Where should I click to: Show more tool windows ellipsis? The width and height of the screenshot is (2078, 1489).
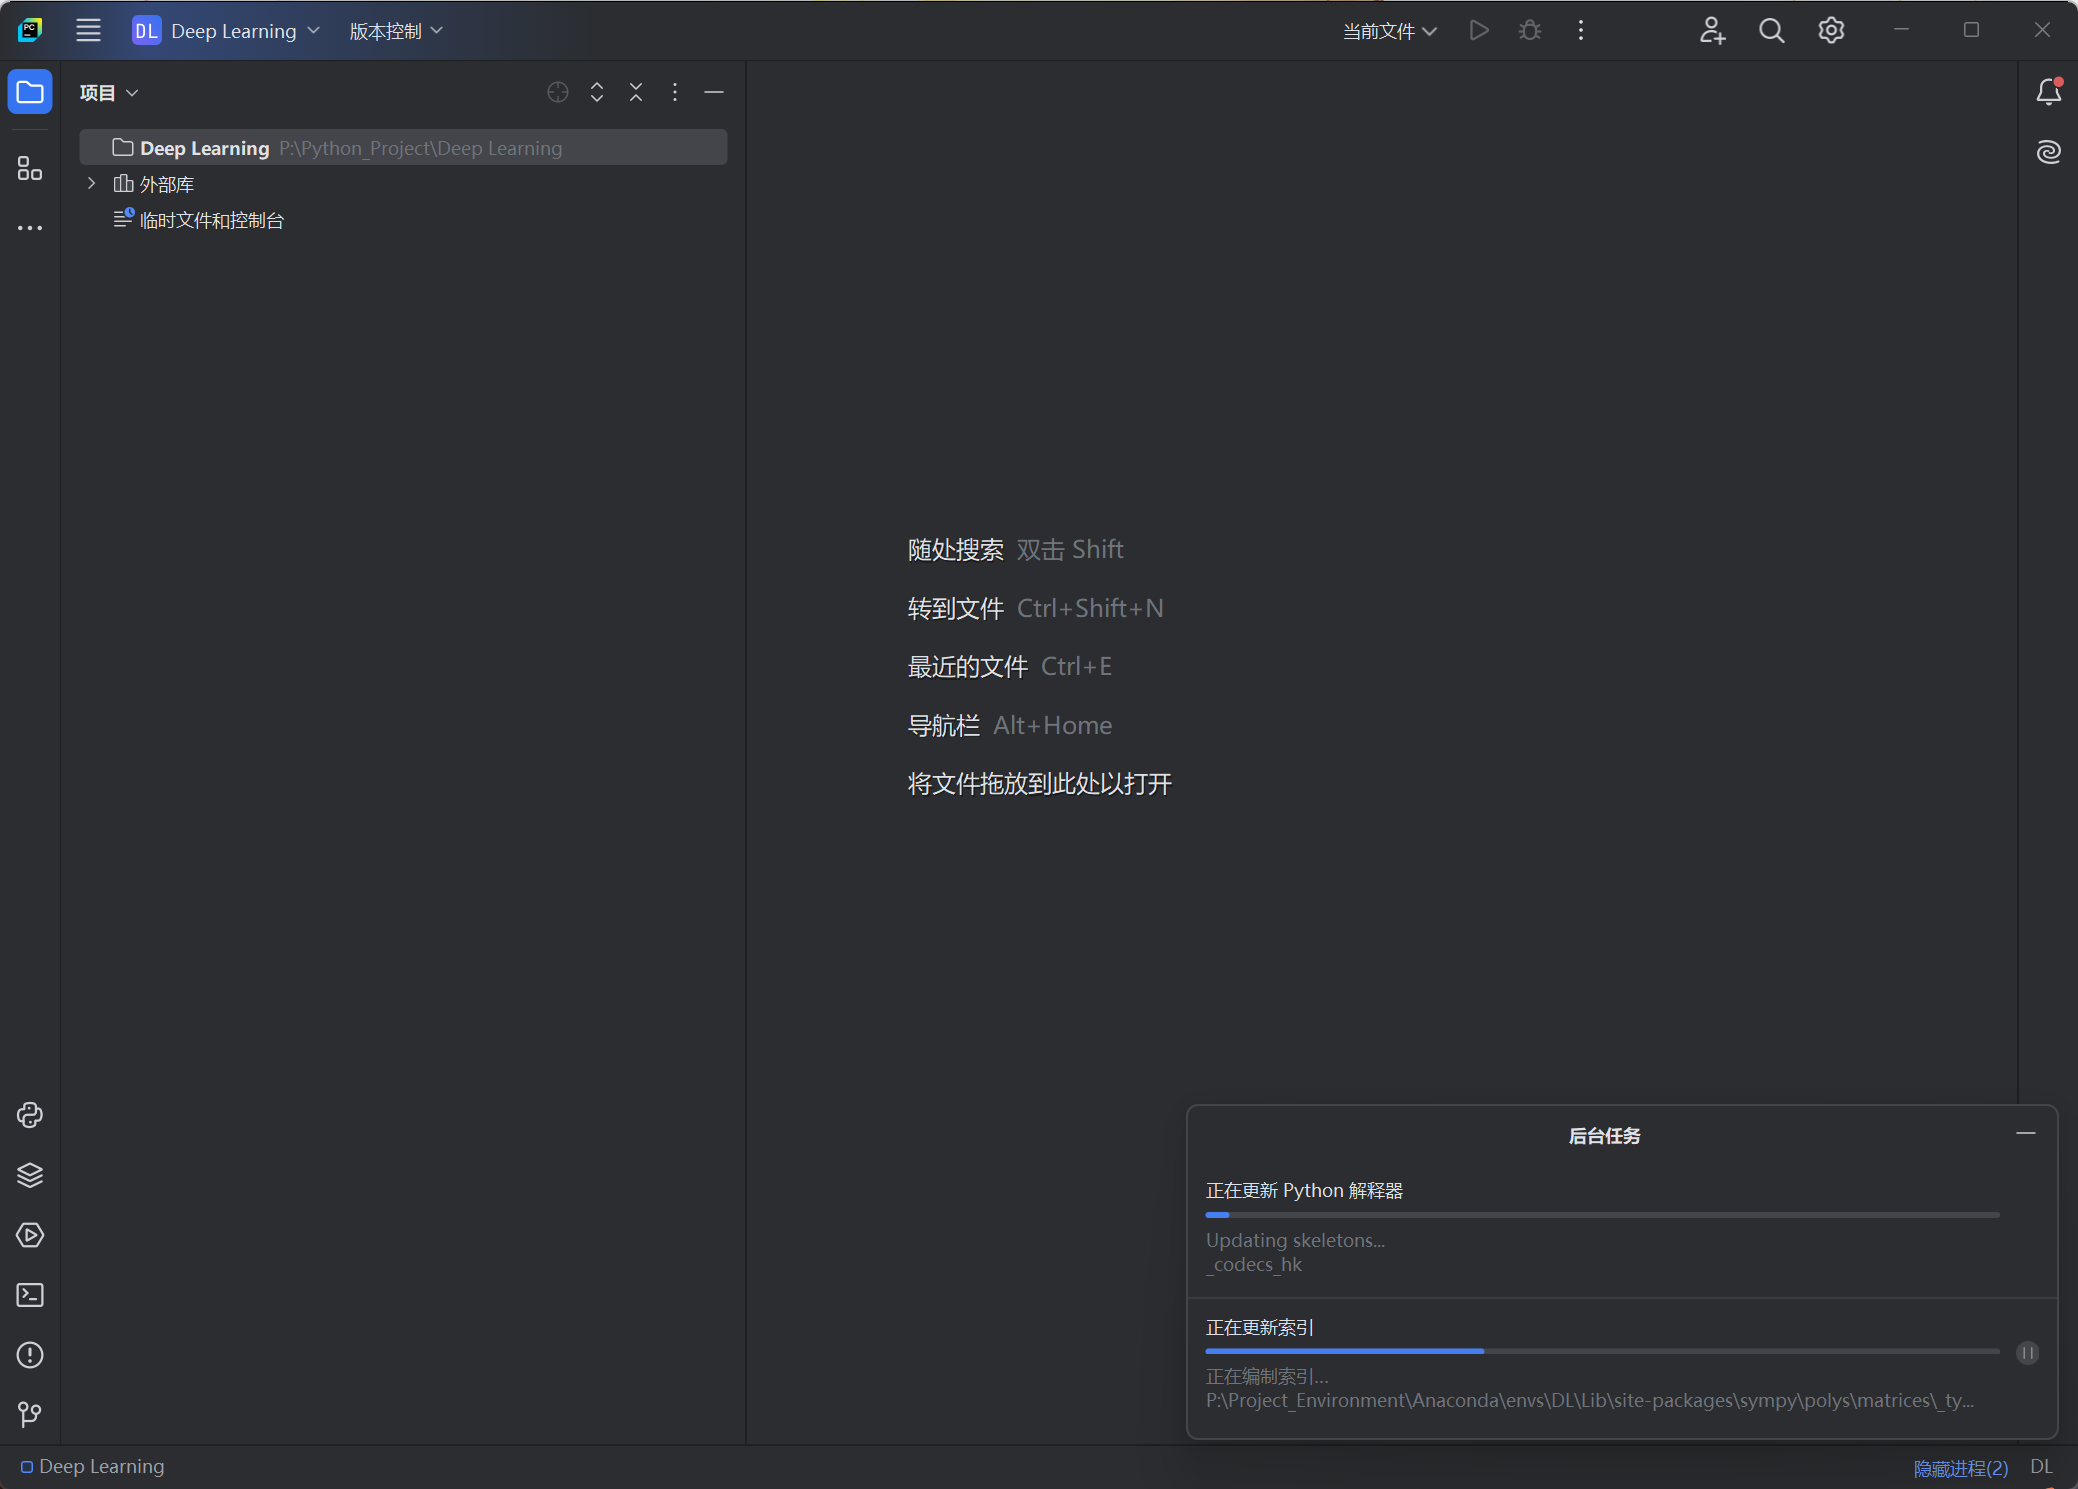coord(30,228)
